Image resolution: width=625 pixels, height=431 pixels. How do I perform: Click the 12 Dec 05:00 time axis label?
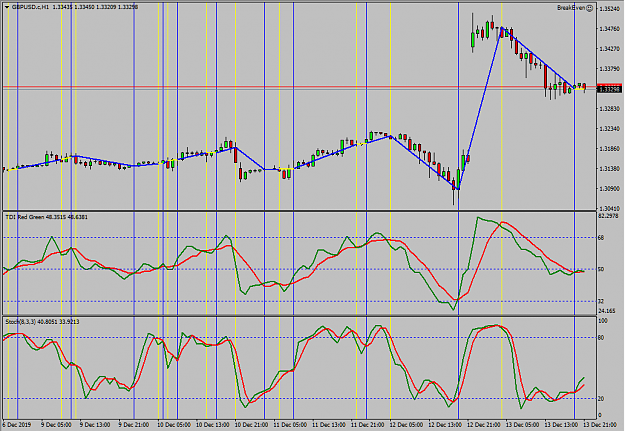tap(407, 425)
